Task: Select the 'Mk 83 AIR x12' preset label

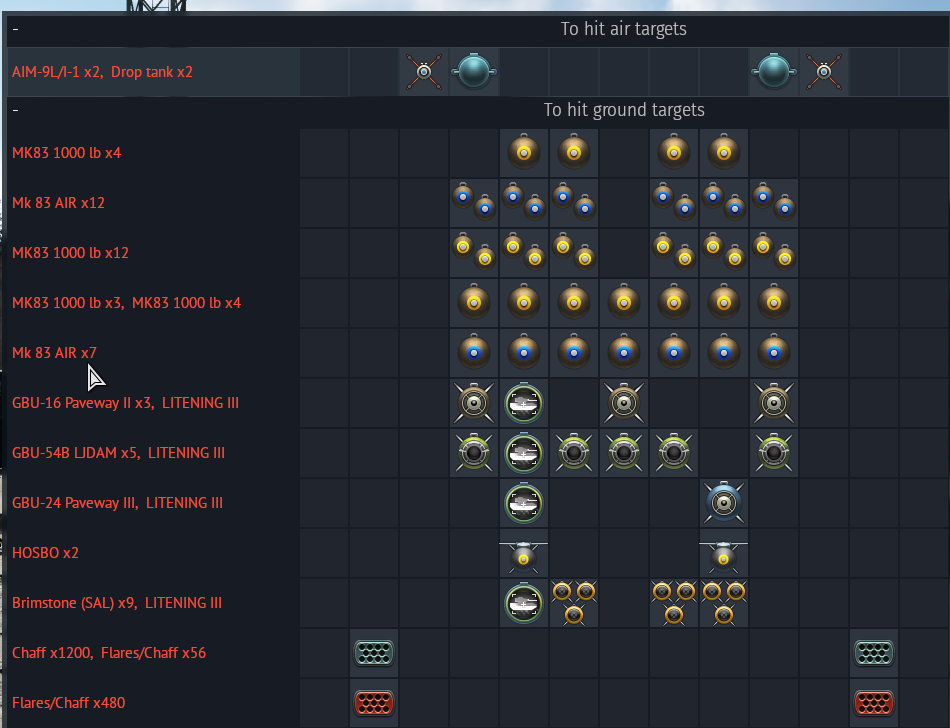Action: [x=58, y=203]
